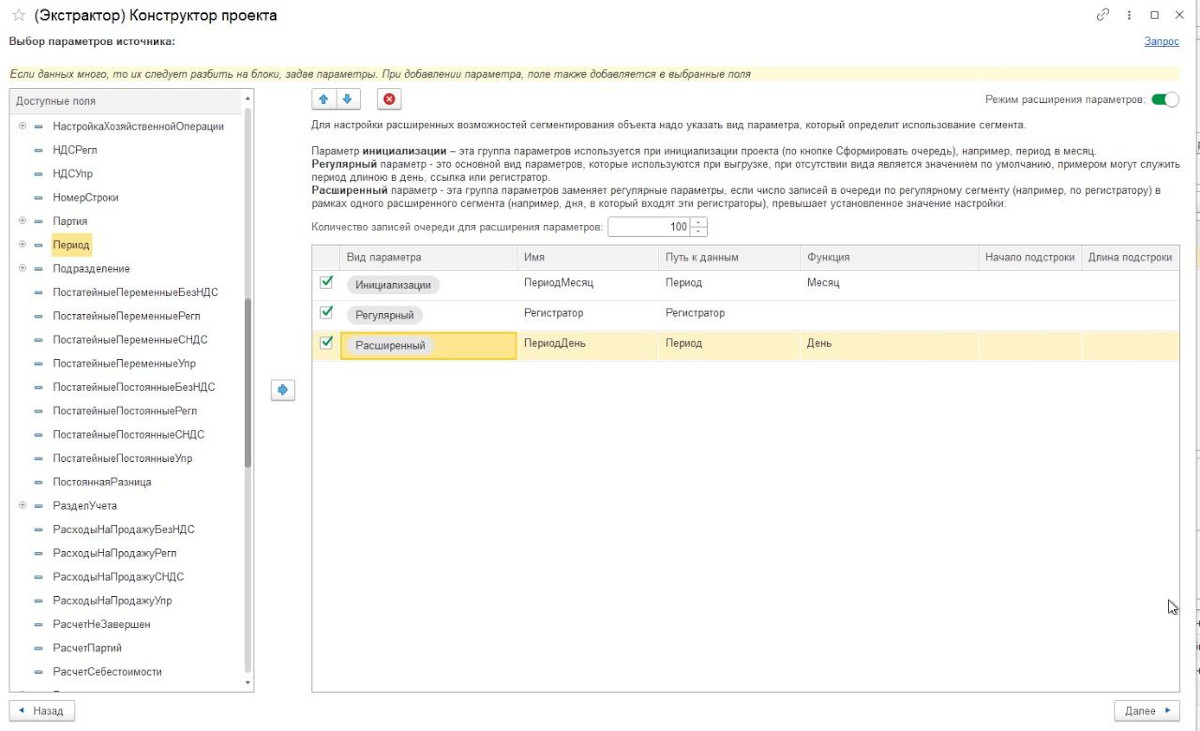Click the queue record count field
Screen dimensions: 1200x731
[x=649, y=227]
